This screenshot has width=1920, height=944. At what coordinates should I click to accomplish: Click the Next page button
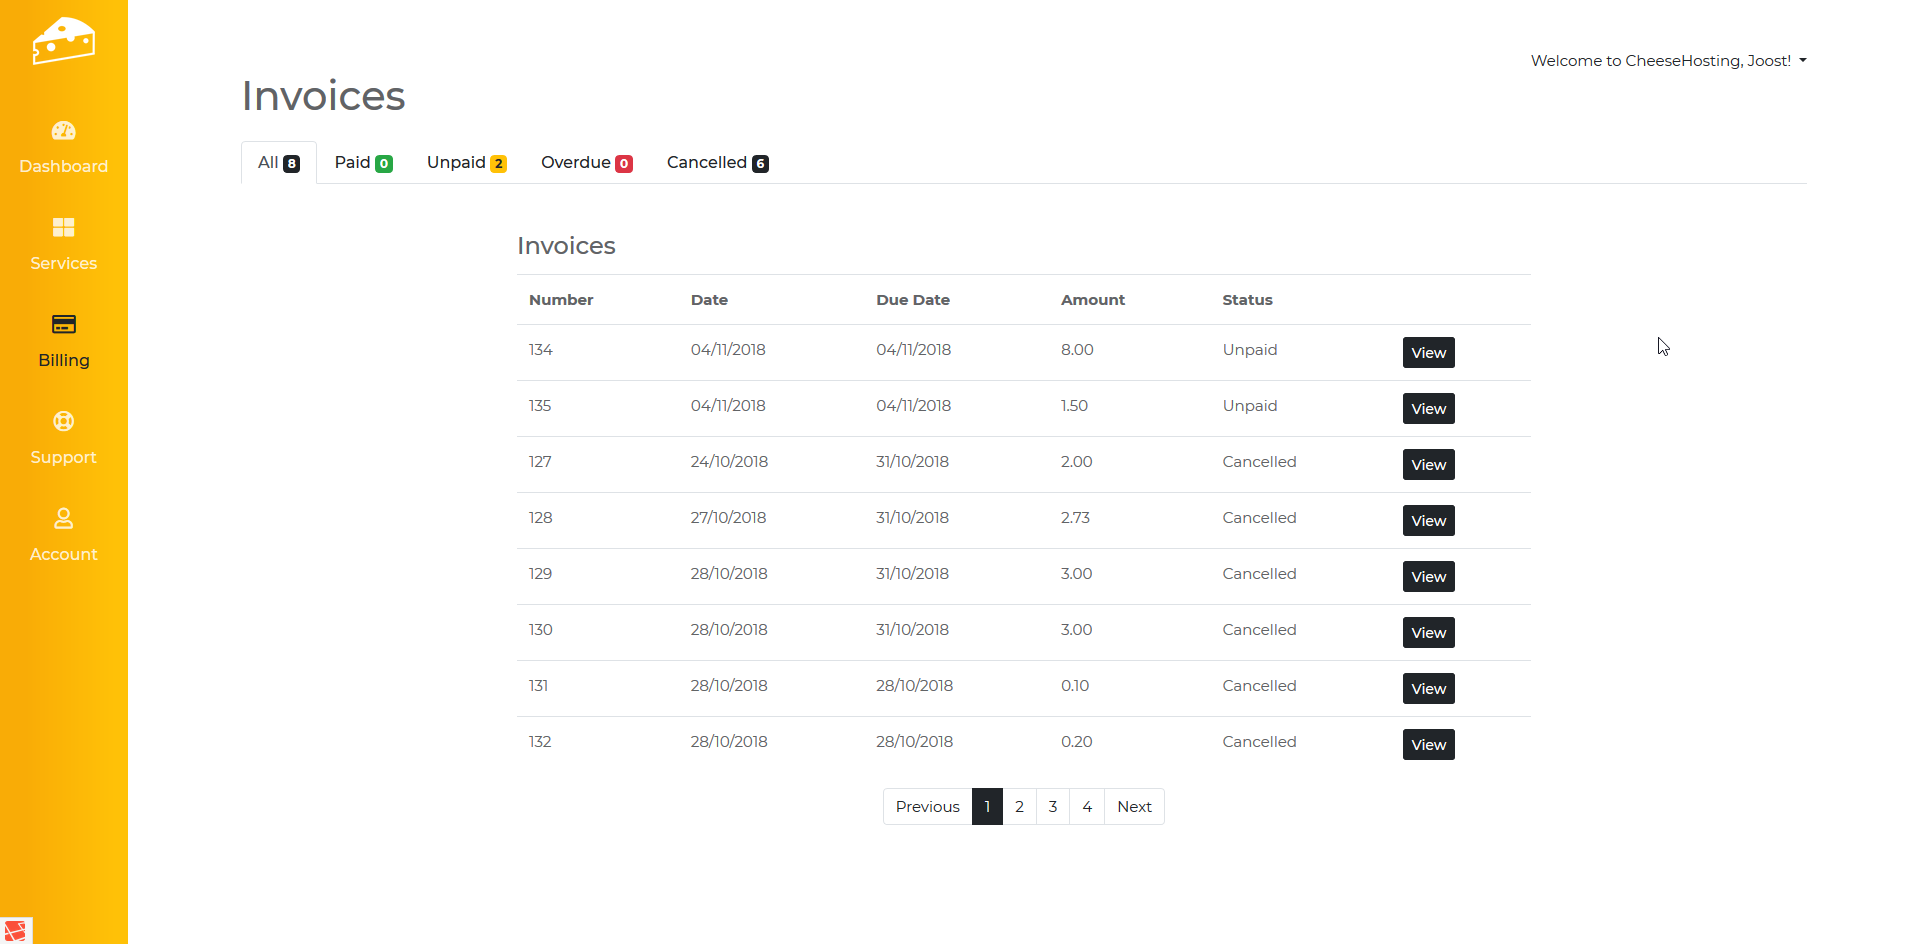tap(1134, 807)
